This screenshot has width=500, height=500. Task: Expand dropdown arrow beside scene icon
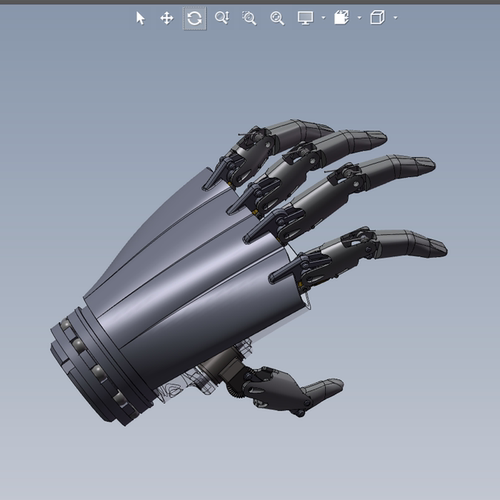(359, 18)
